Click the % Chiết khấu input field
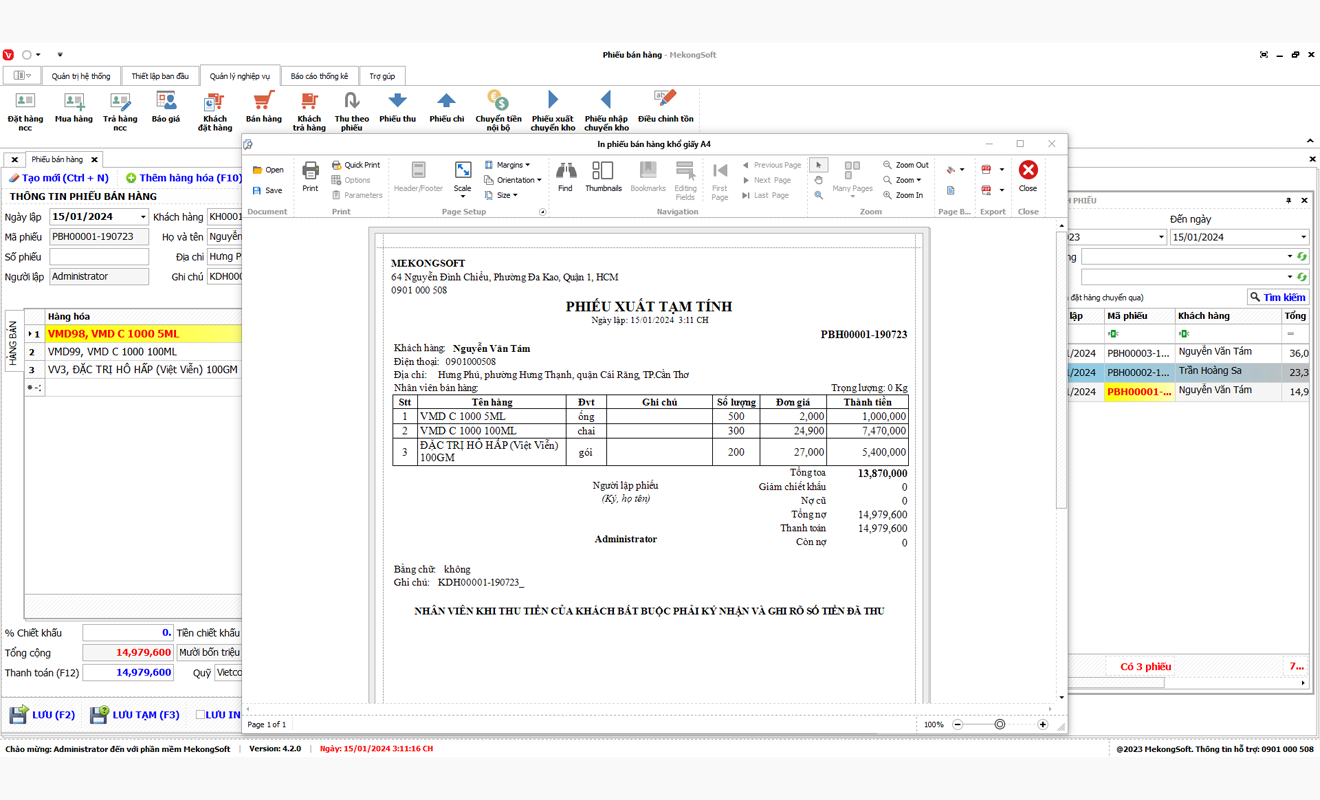The image size is (1320, 800). tap(128, 633)
